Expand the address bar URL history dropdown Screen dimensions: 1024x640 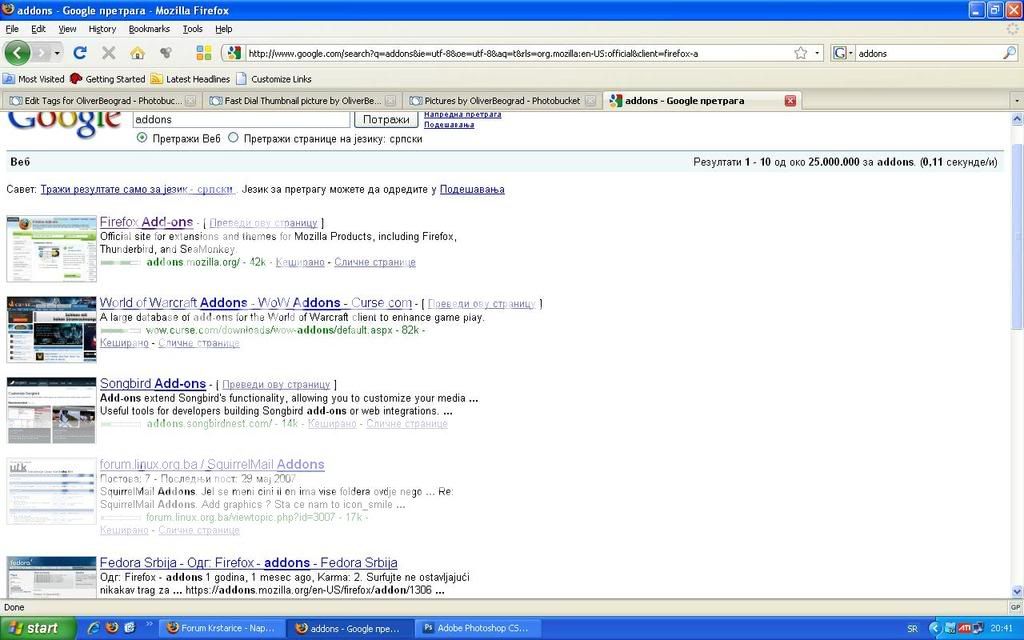point(817,53)
